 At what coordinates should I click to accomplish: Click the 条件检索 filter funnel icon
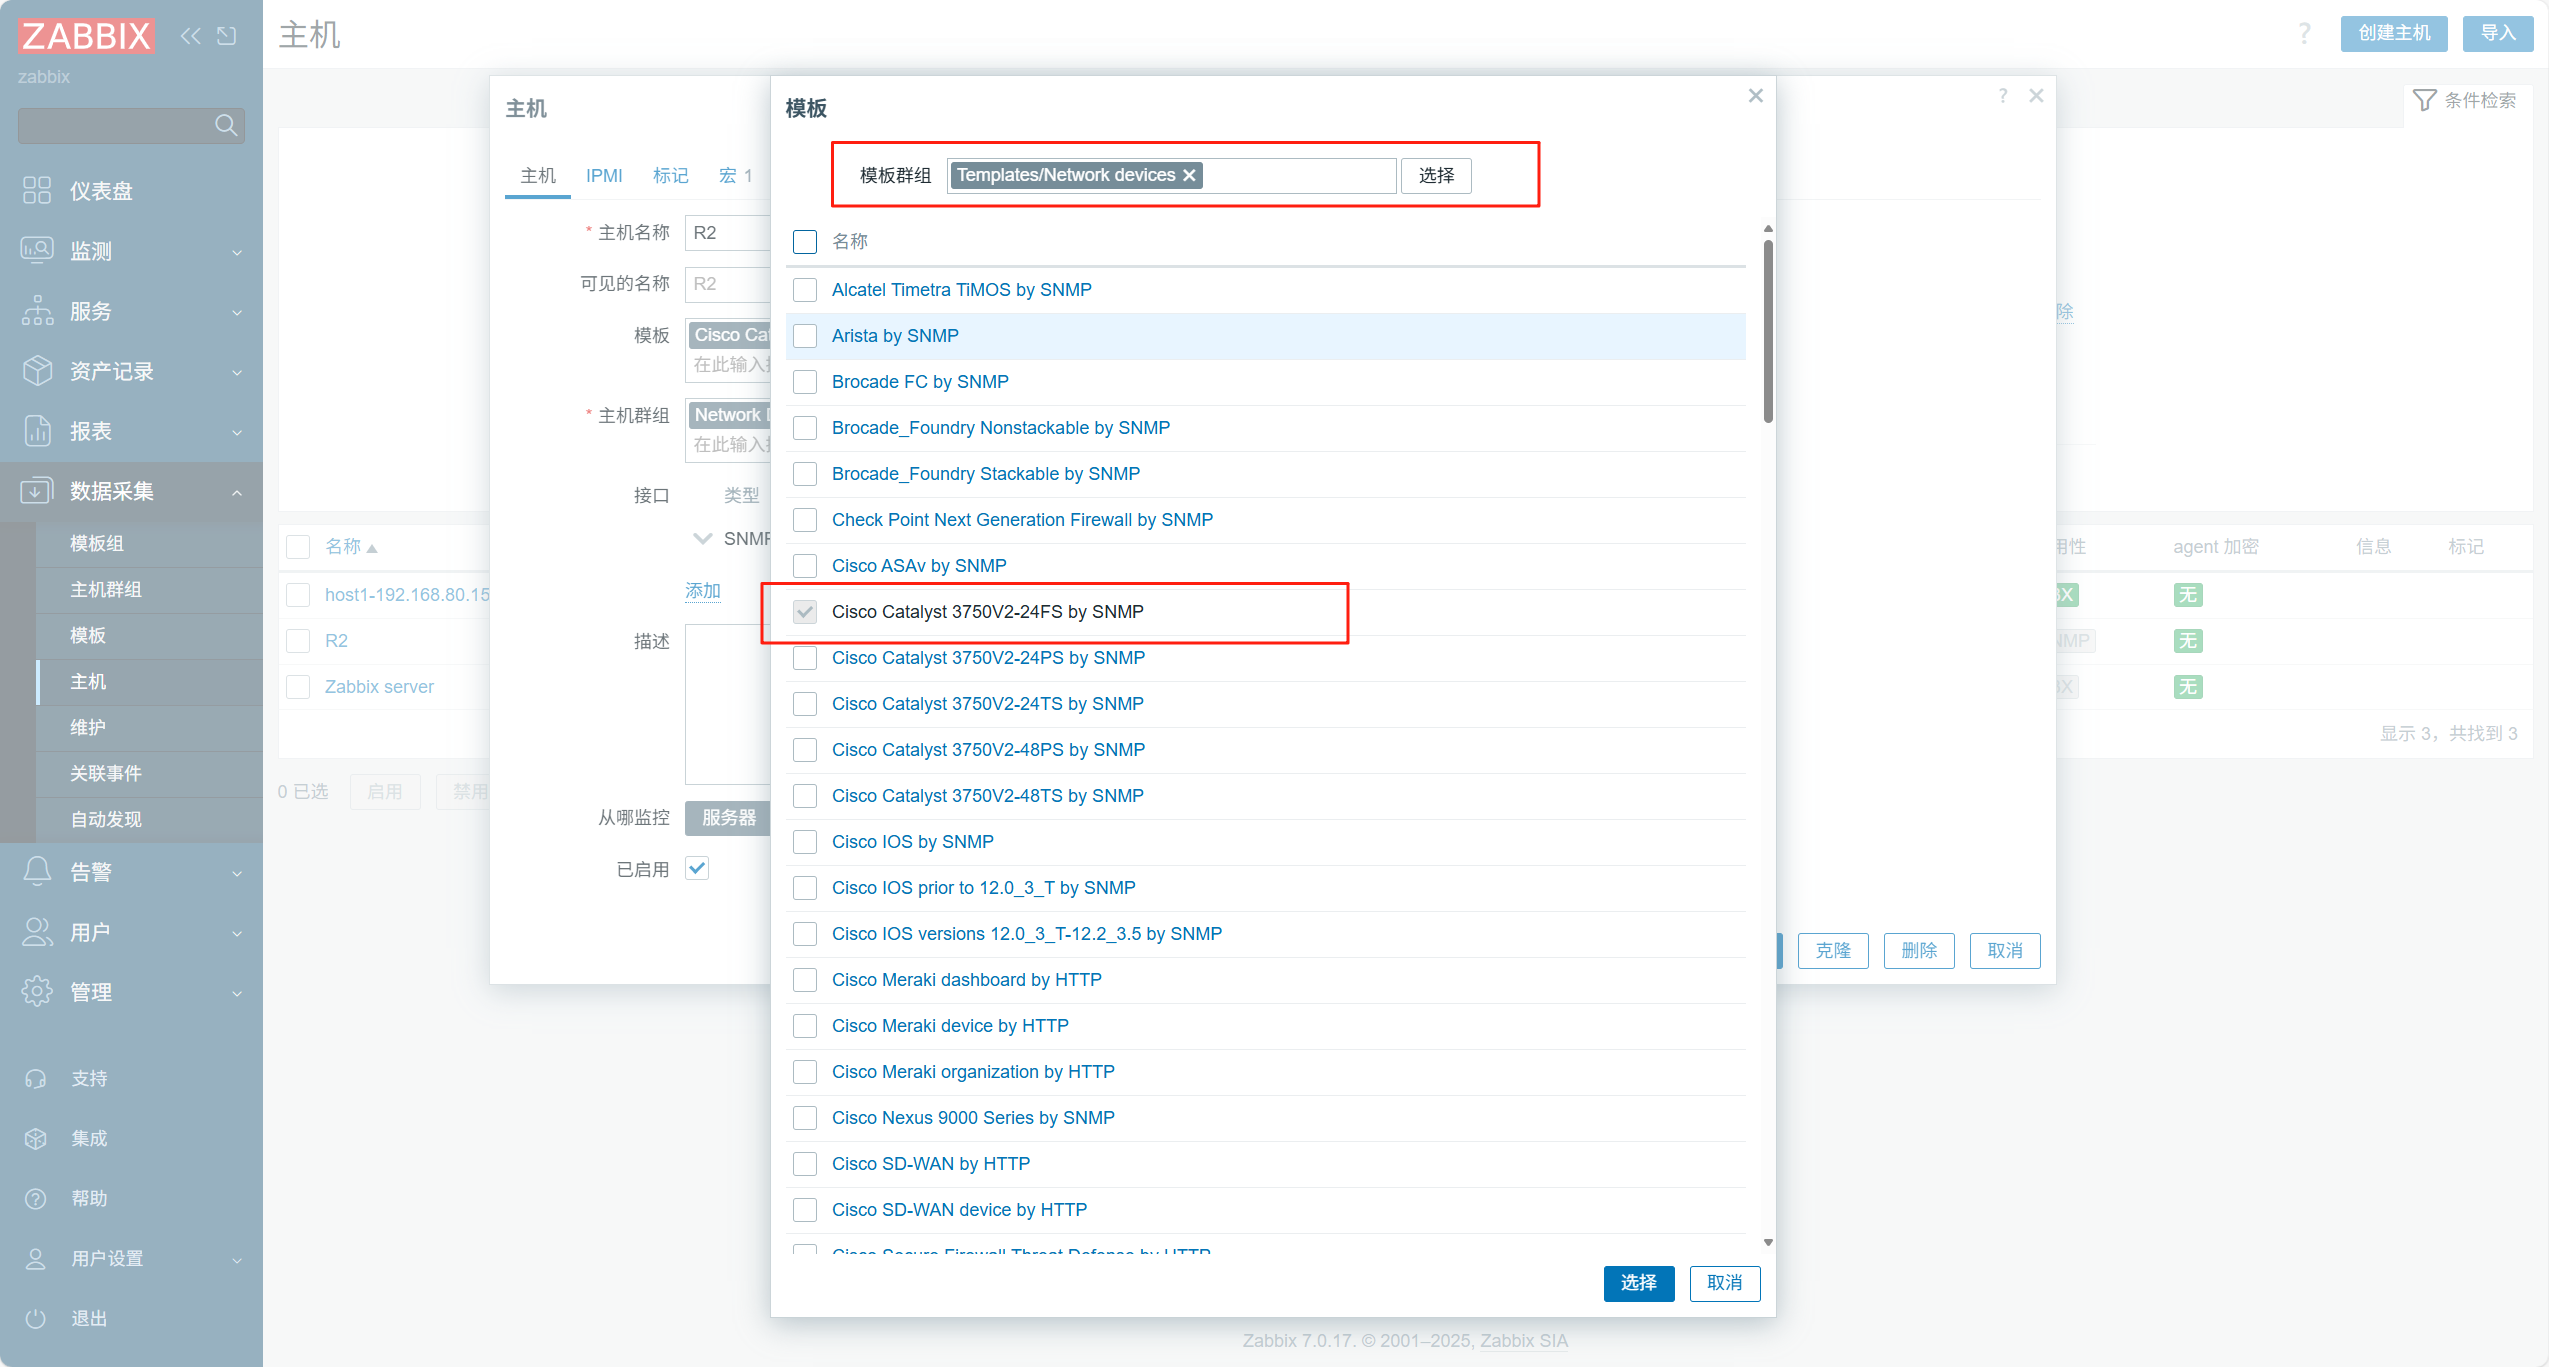click(2424, 100)
